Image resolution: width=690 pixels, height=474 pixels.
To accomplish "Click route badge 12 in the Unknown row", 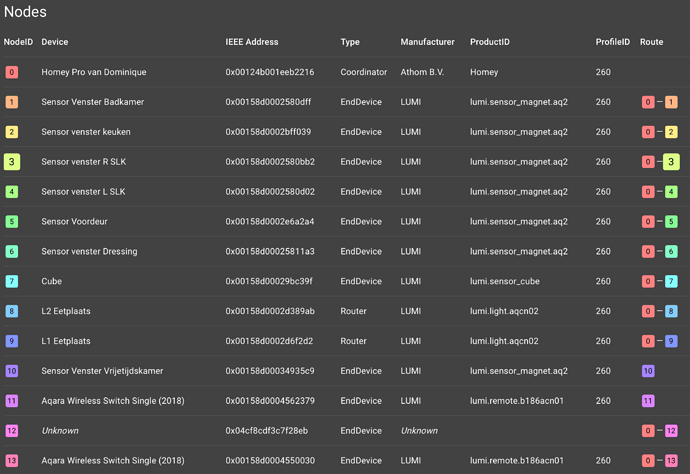I will 671,431.
